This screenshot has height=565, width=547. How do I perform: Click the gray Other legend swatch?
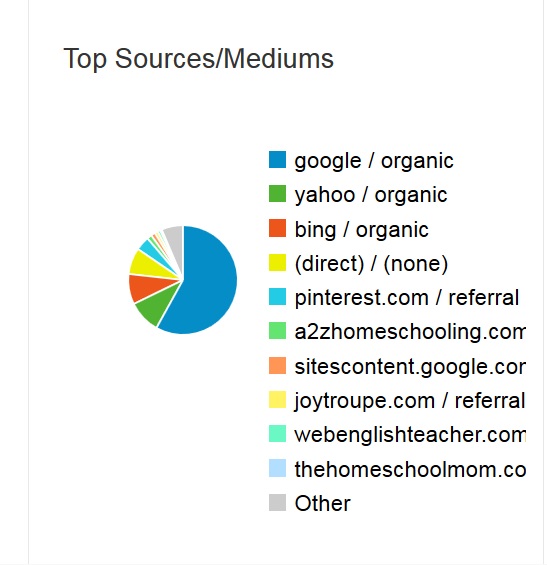(277, 502)
